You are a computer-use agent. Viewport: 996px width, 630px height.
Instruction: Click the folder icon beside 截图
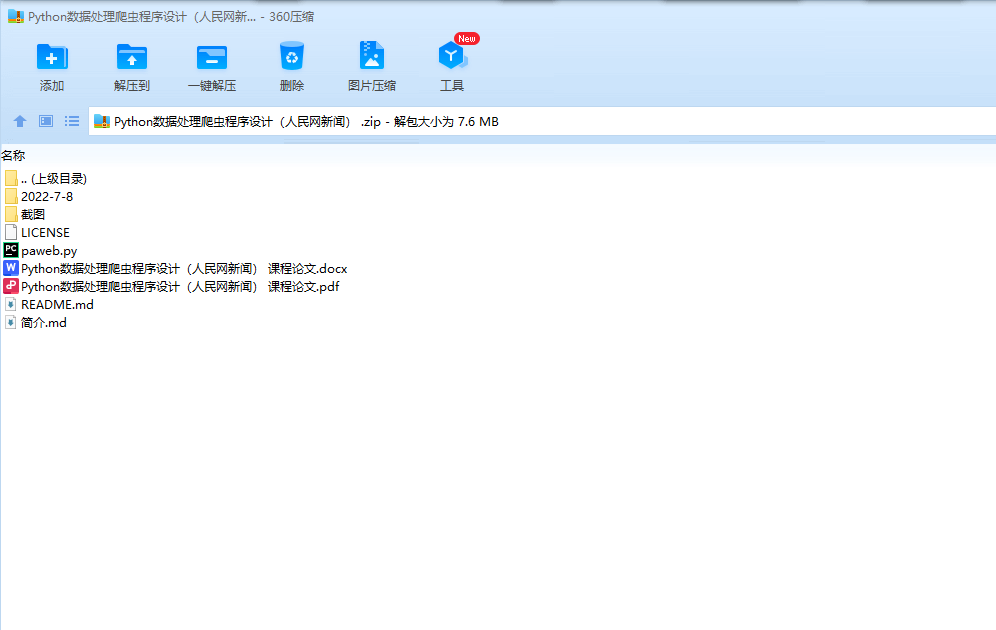point(11,214)
